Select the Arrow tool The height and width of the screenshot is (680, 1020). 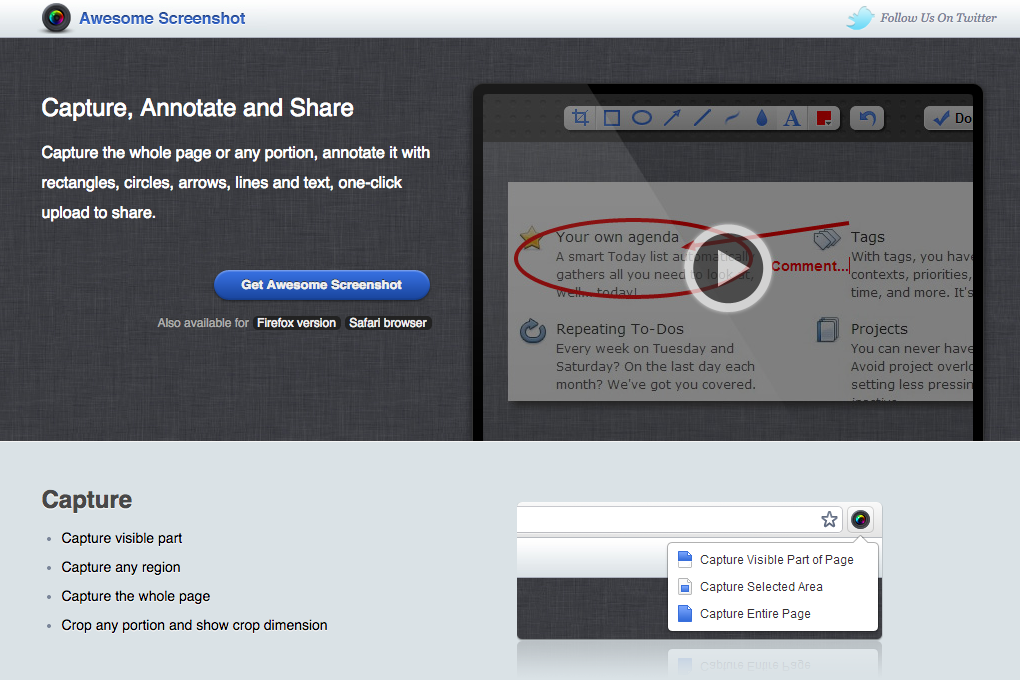pos(672,118)
